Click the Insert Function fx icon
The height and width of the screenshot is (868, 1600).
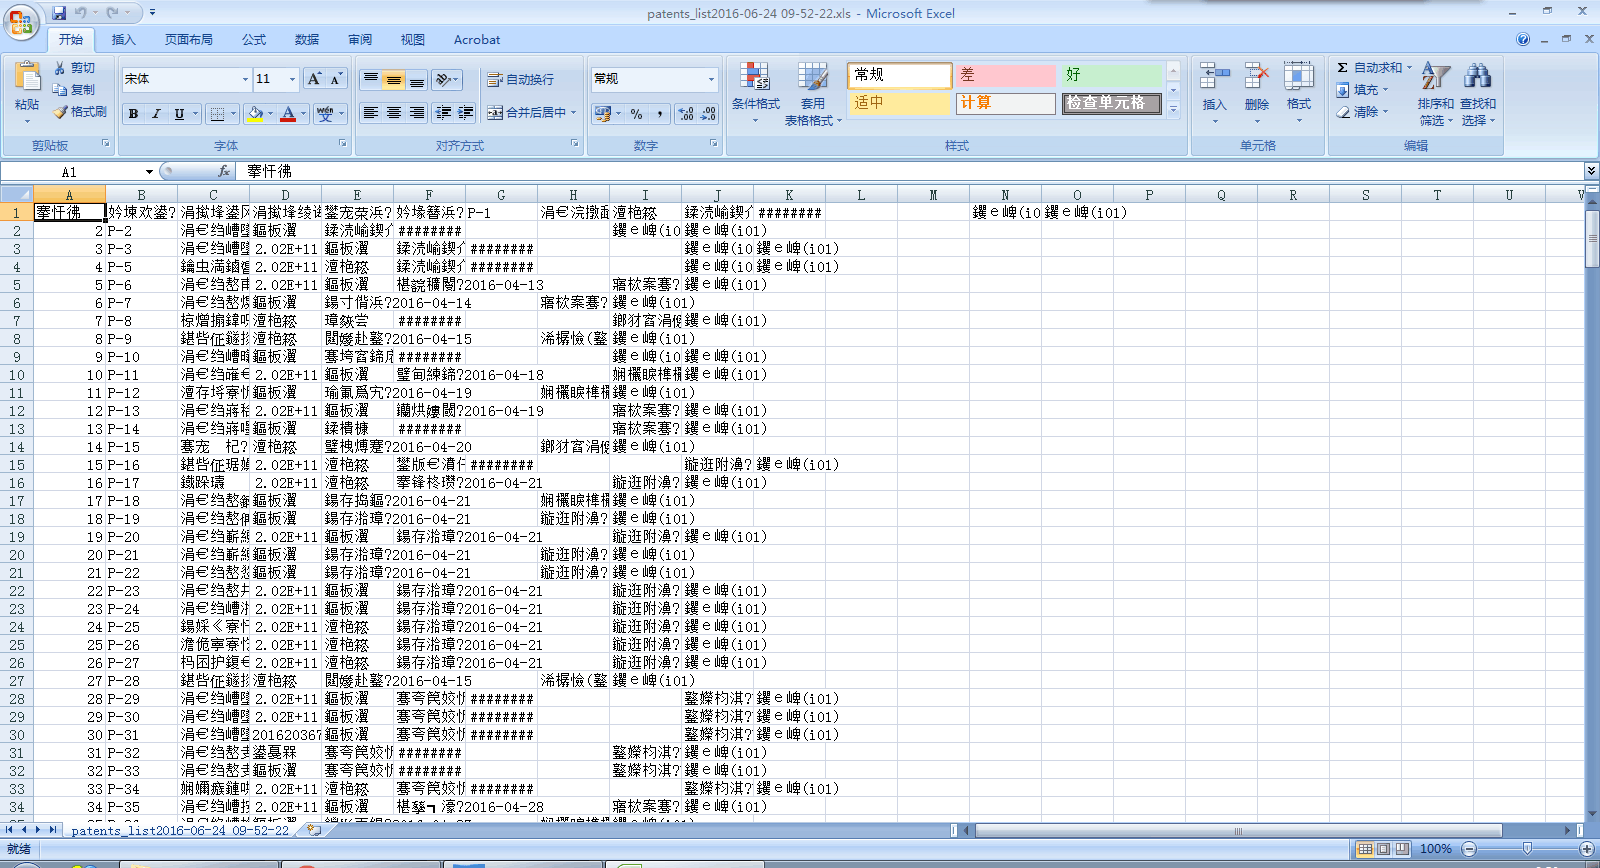224,171
